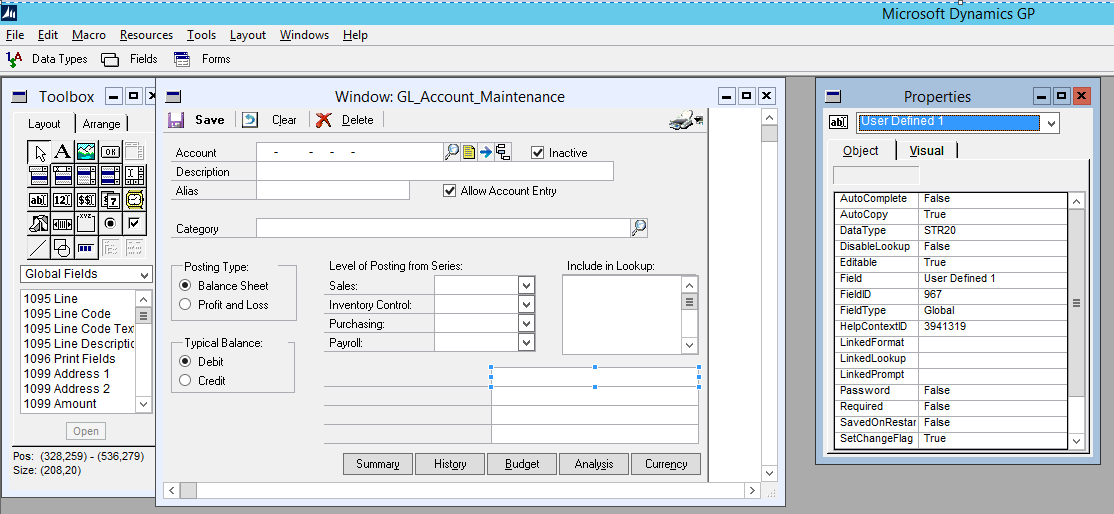The image size is (1114, 514).
Task: Select the DataType property row
Action: 951,230
